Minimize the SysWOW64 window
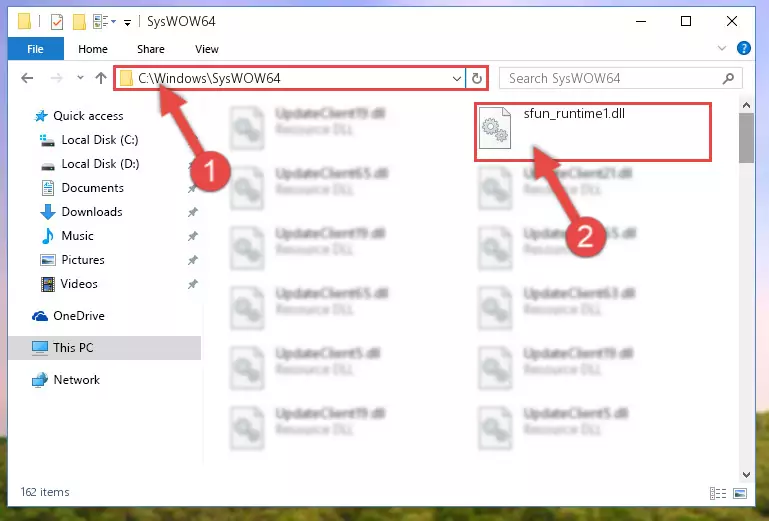Viewport: 769px width, 521px height. [x=641, y=22]
